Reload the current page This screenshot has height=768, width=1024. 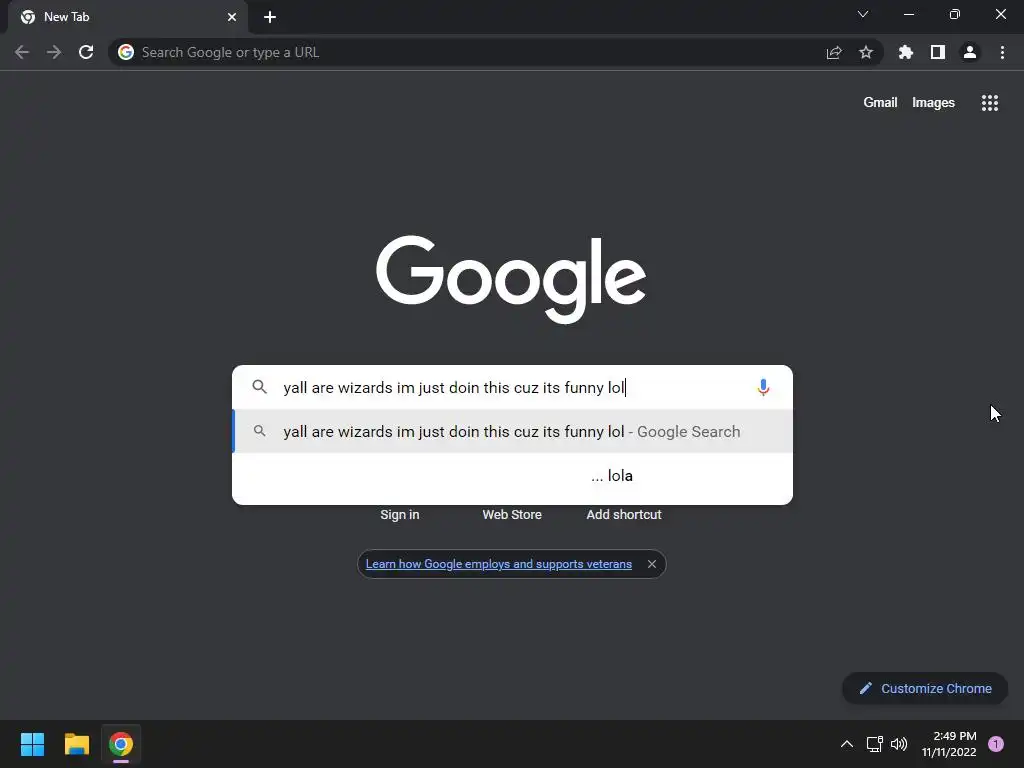click(86, 52)
